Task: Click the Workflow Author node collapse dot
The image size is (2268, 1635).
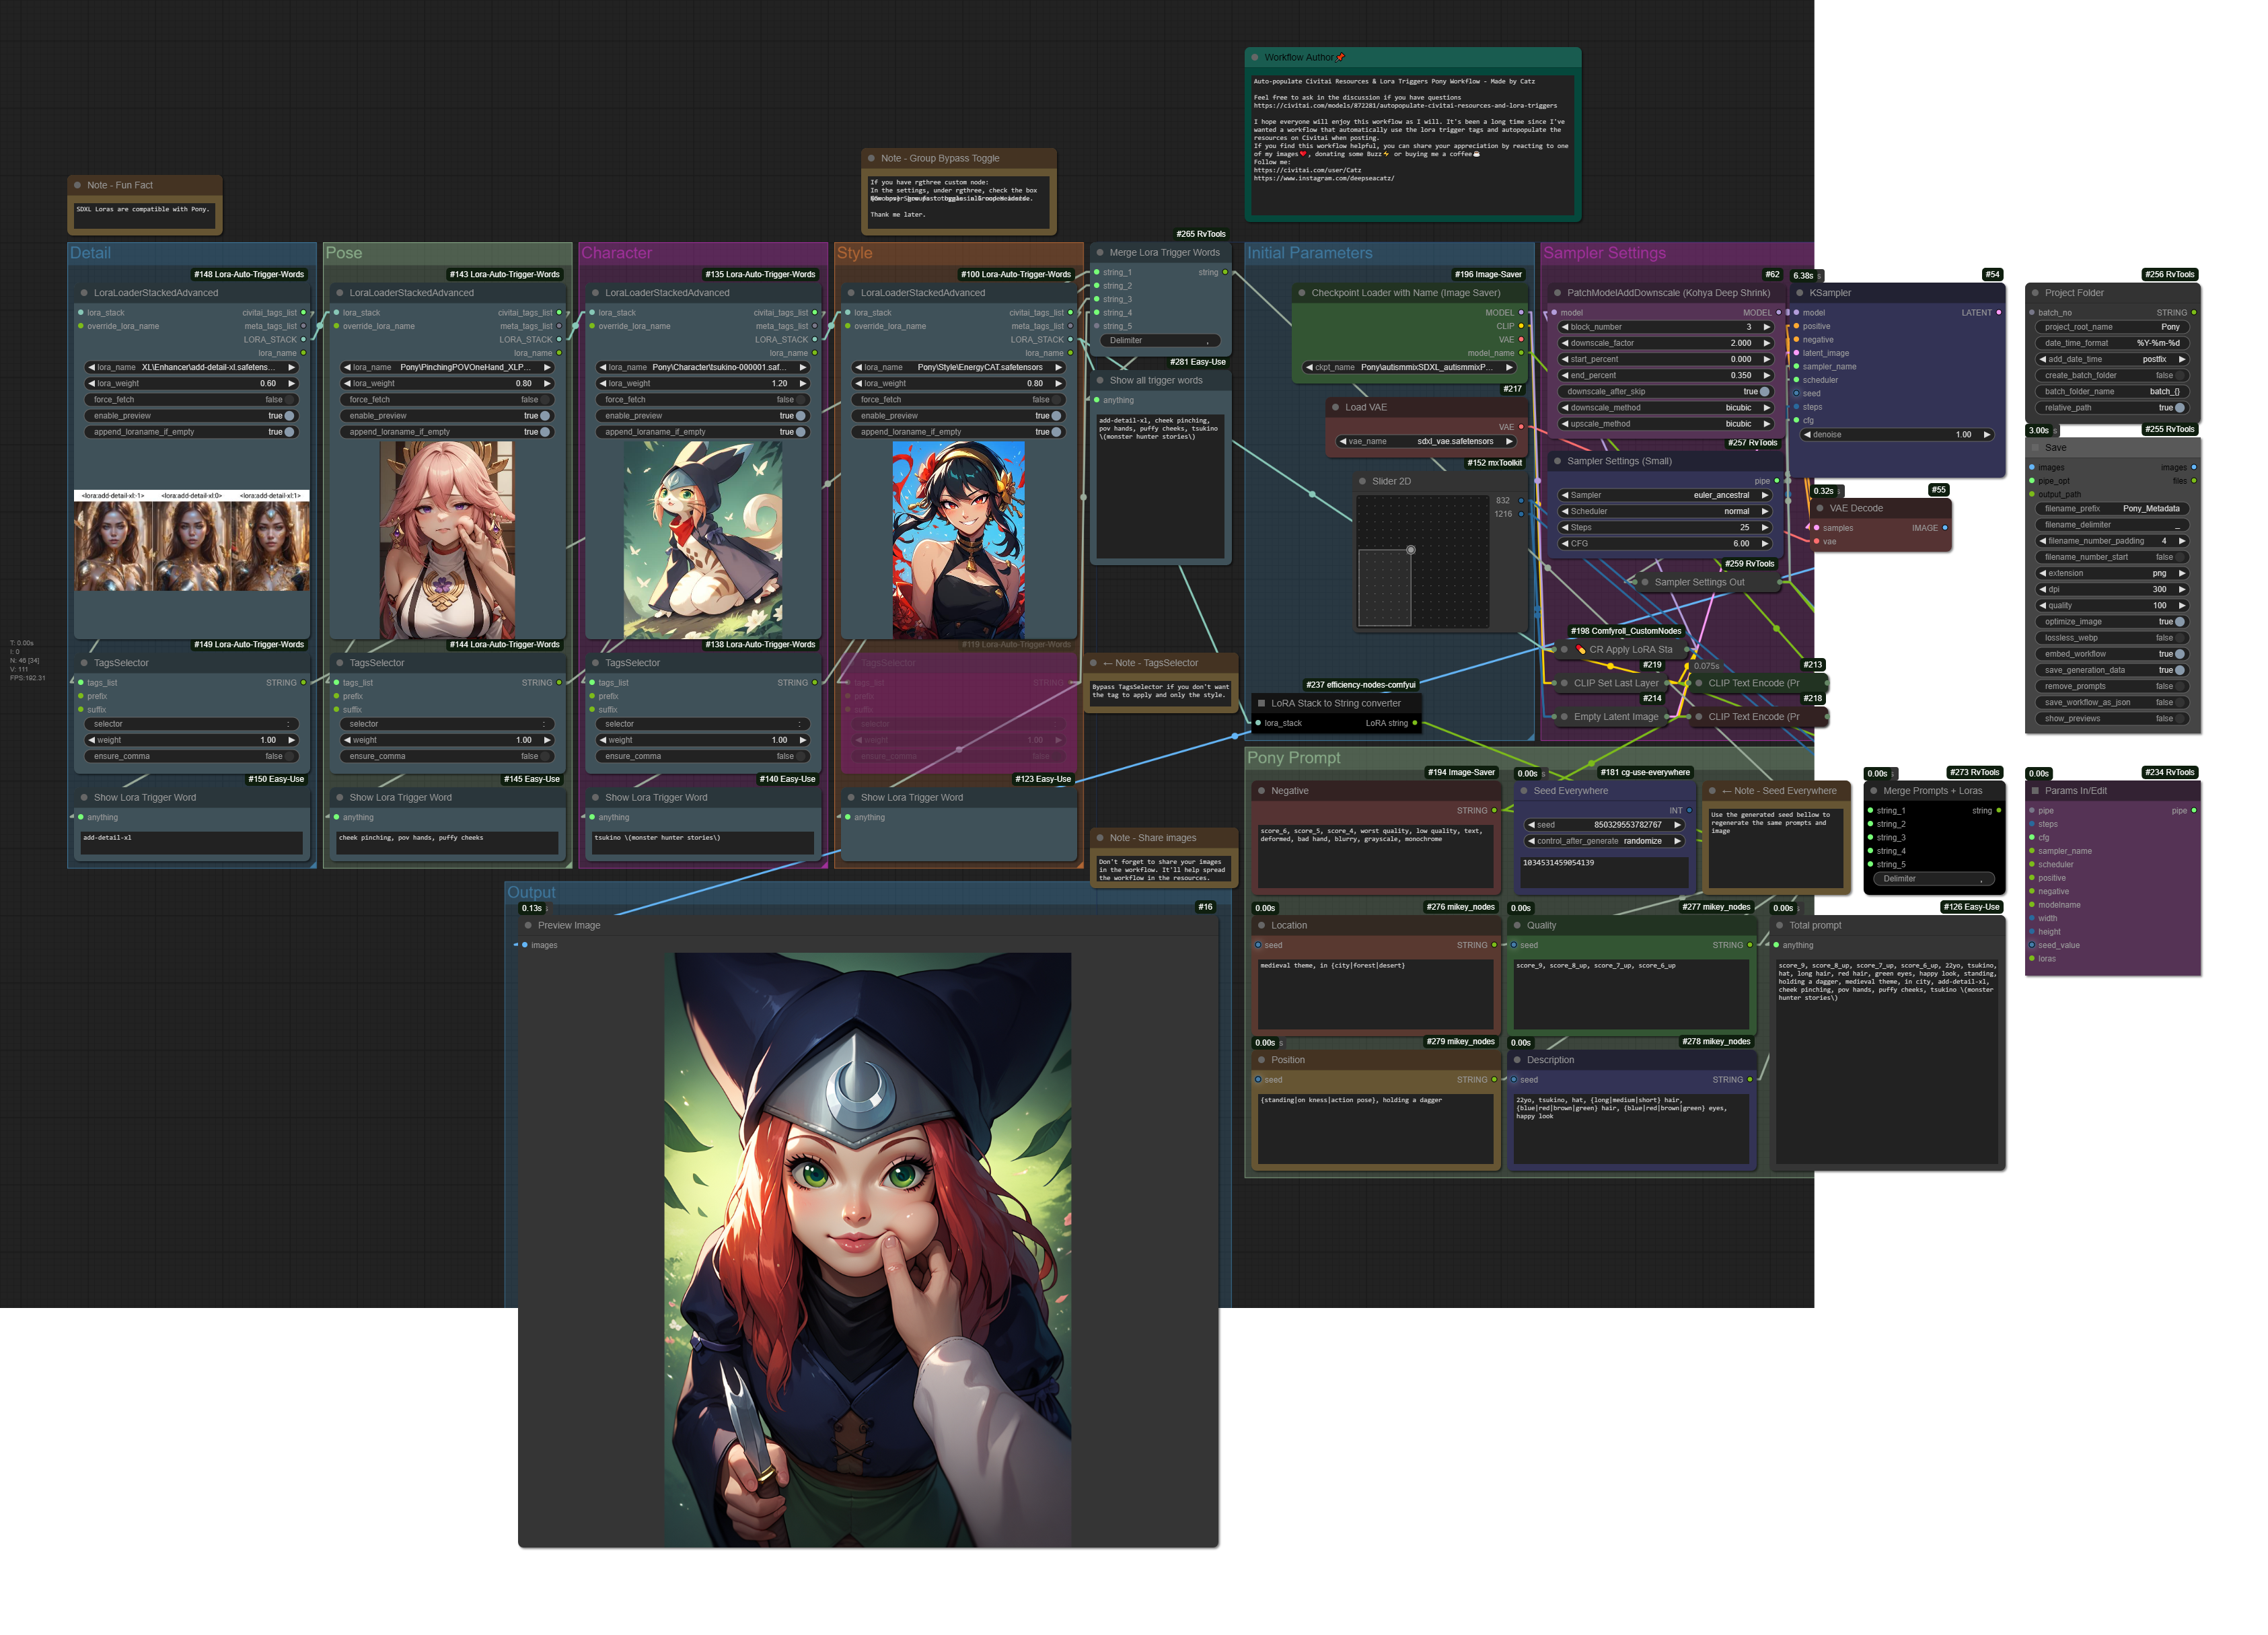Action: point(1254,57)
